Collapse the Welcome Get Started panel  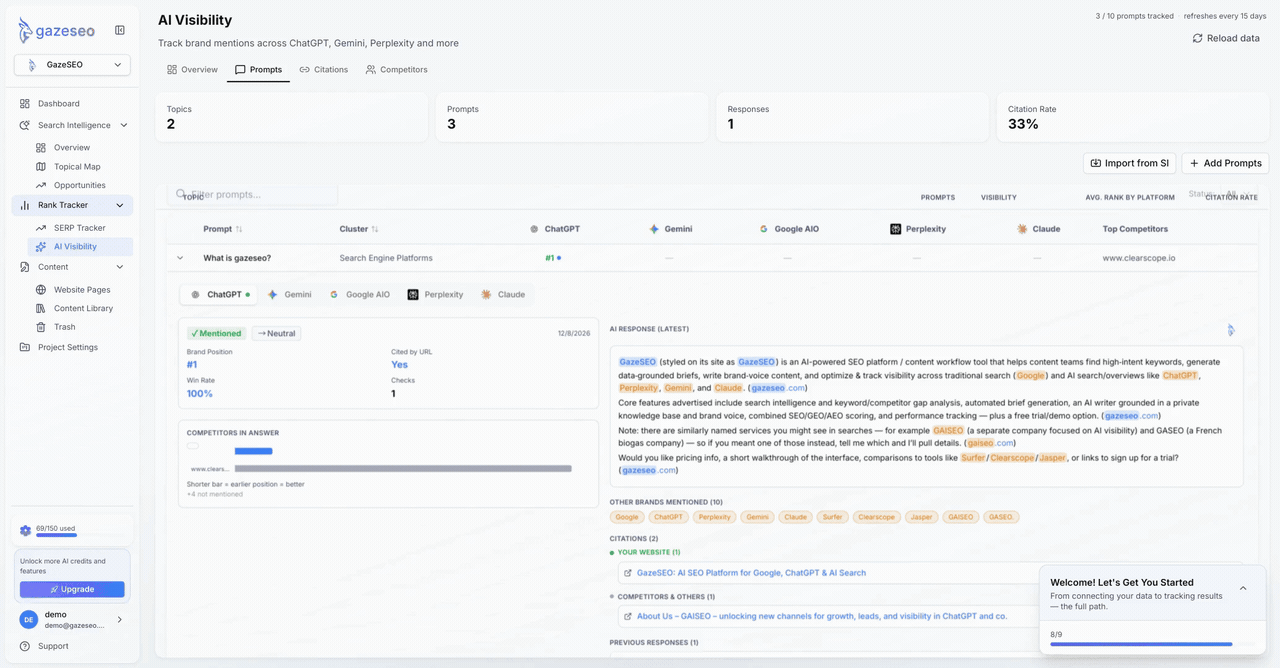pos(1243,589)
